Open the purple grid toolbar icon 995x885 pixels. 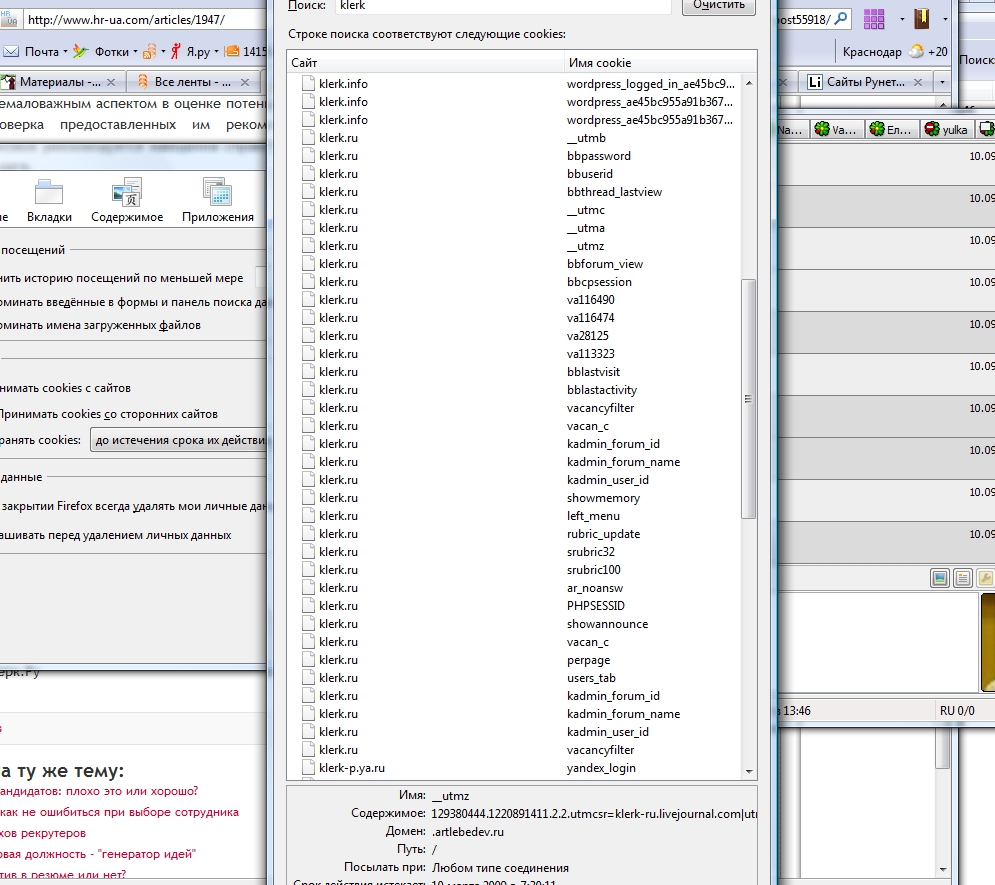click(x=874, y=19)
